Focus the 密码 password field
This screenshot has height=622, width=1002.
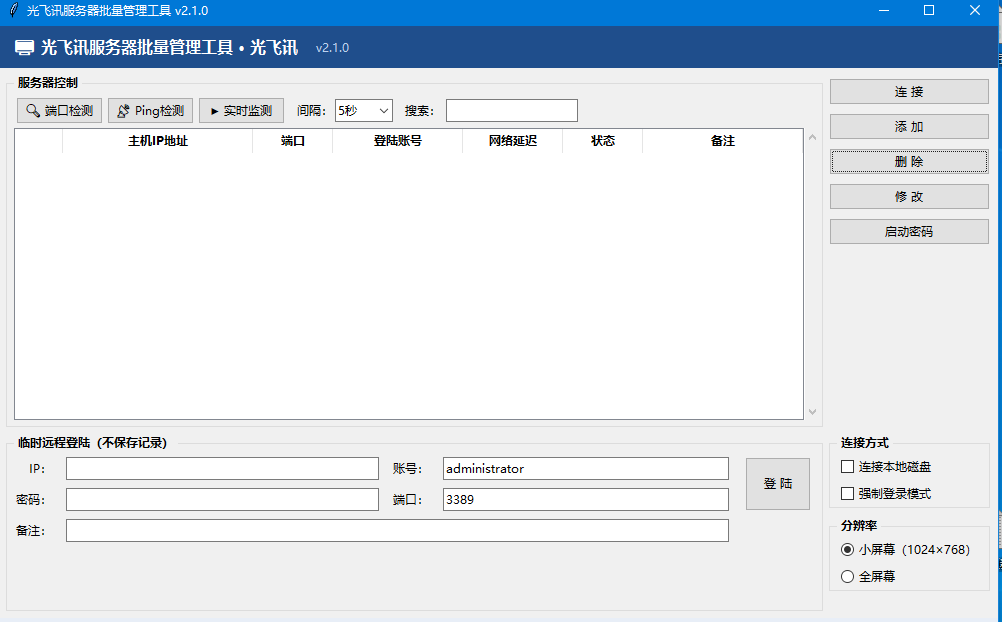click(x=222, y=499)
